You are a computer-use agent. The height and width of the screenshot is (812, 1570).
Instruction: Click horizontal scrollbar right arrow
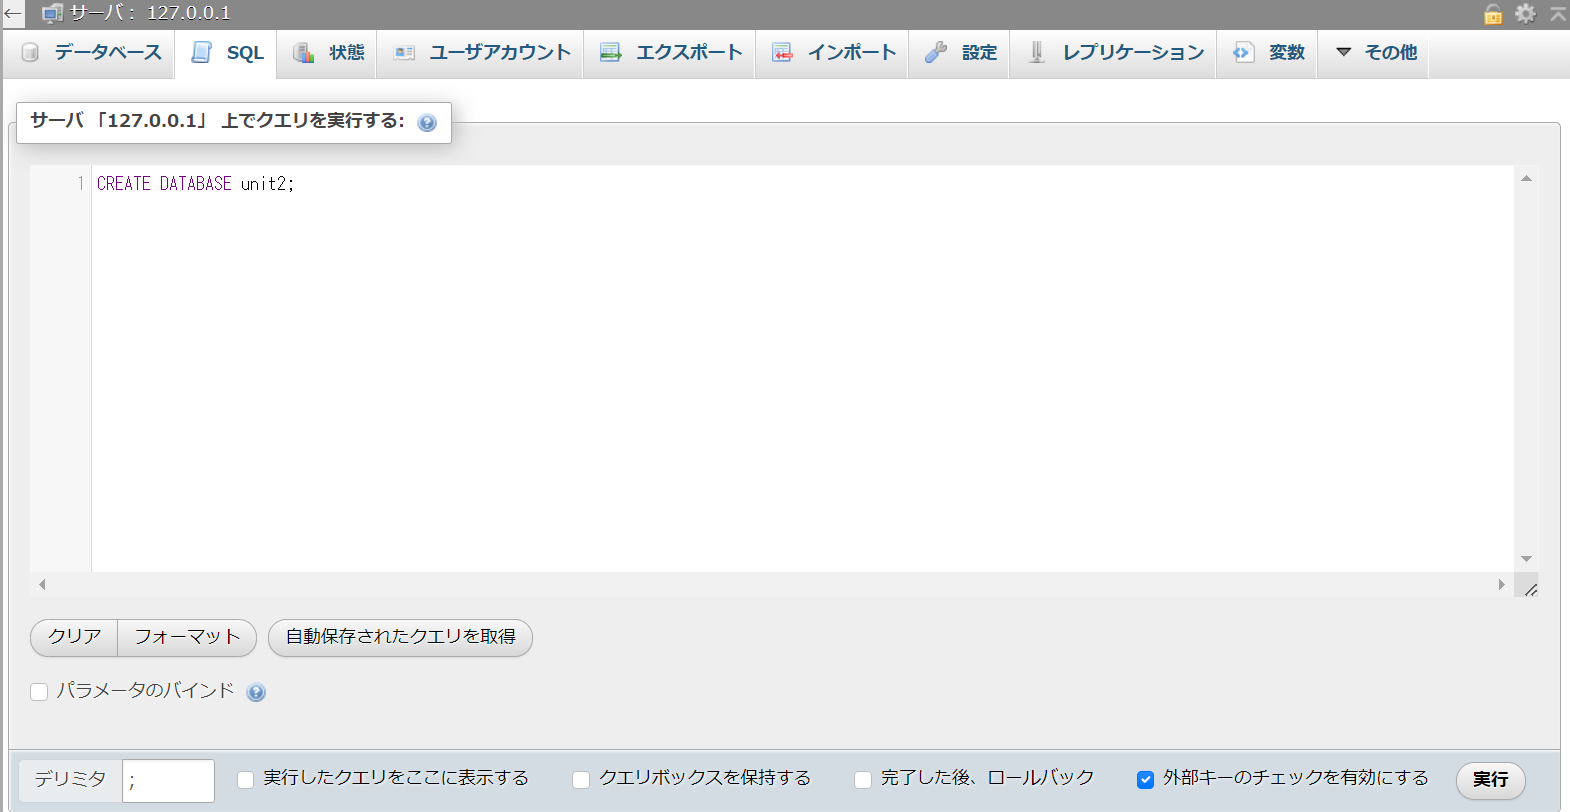[x=1501, y=584]
